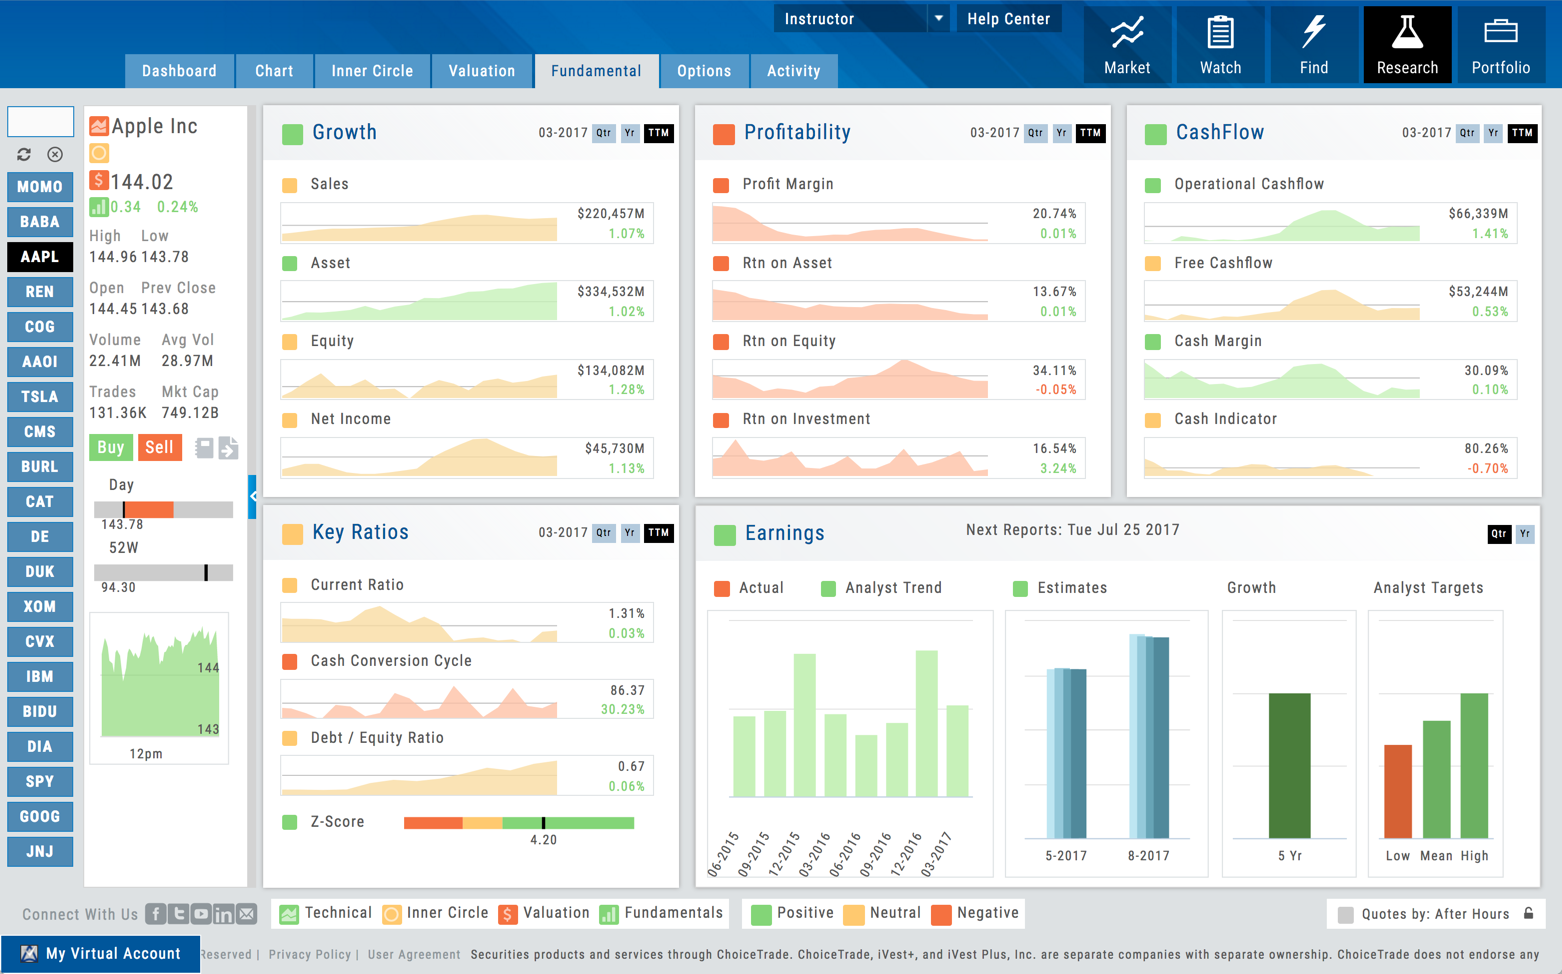
Task: Click the symbol search input field
Action: tap(40, 121)
